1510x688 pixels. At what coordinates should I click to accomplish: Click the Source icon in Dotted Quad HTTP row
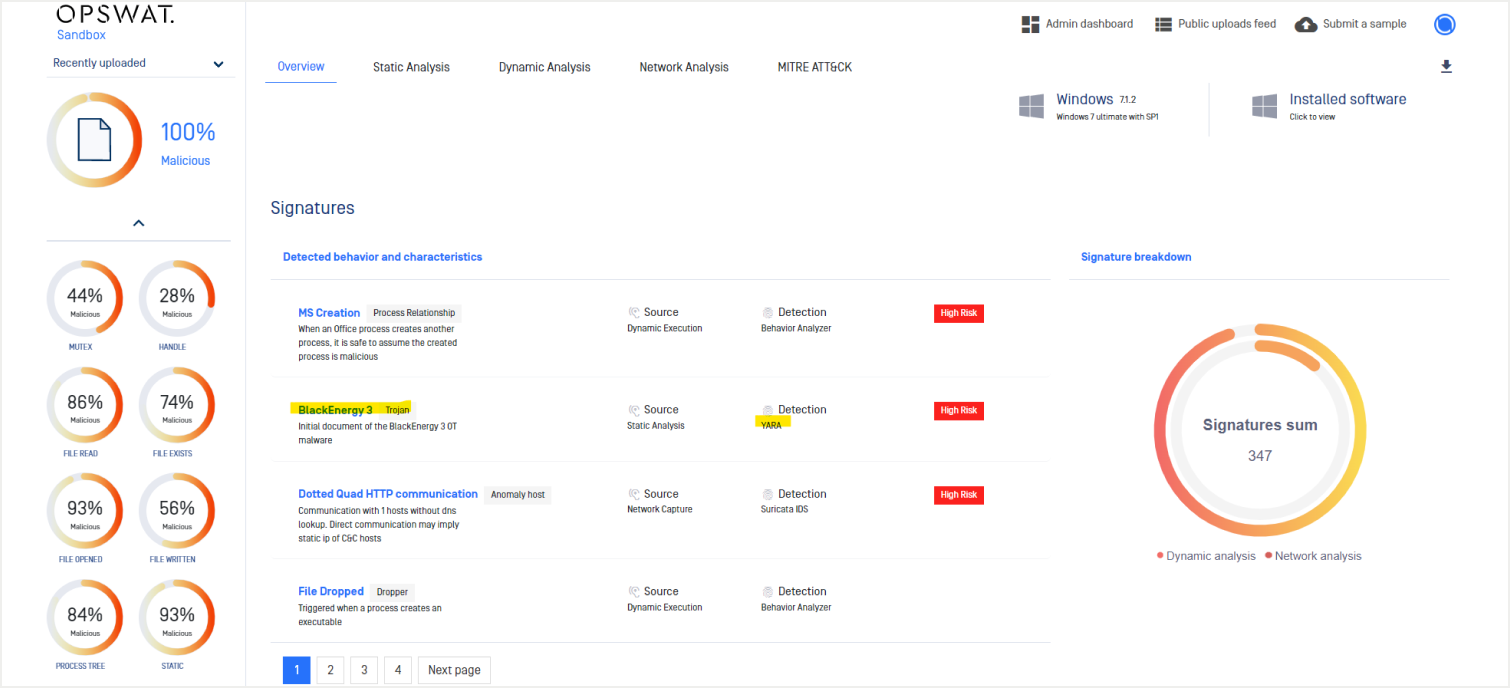(x=634, y=494)
